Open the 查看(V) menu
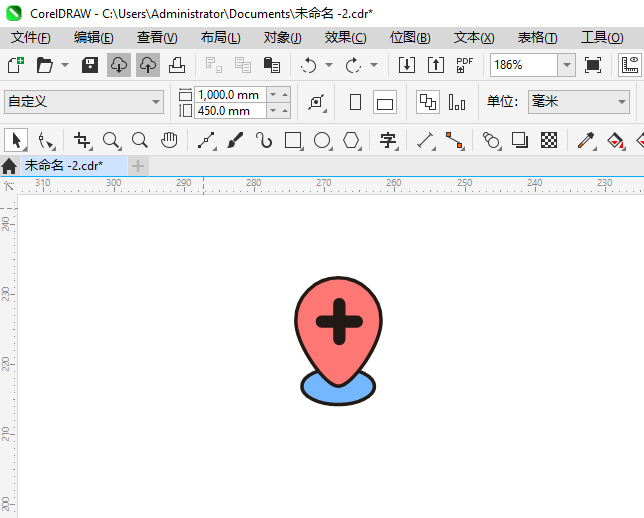644x518 pixels. coord(157,38)
